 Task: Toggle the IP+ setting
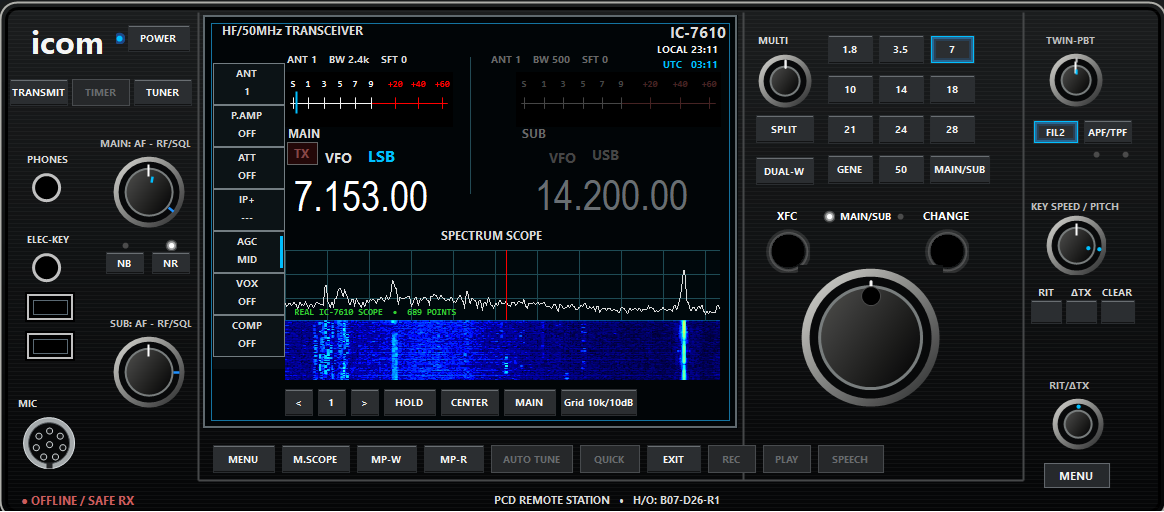247,209
